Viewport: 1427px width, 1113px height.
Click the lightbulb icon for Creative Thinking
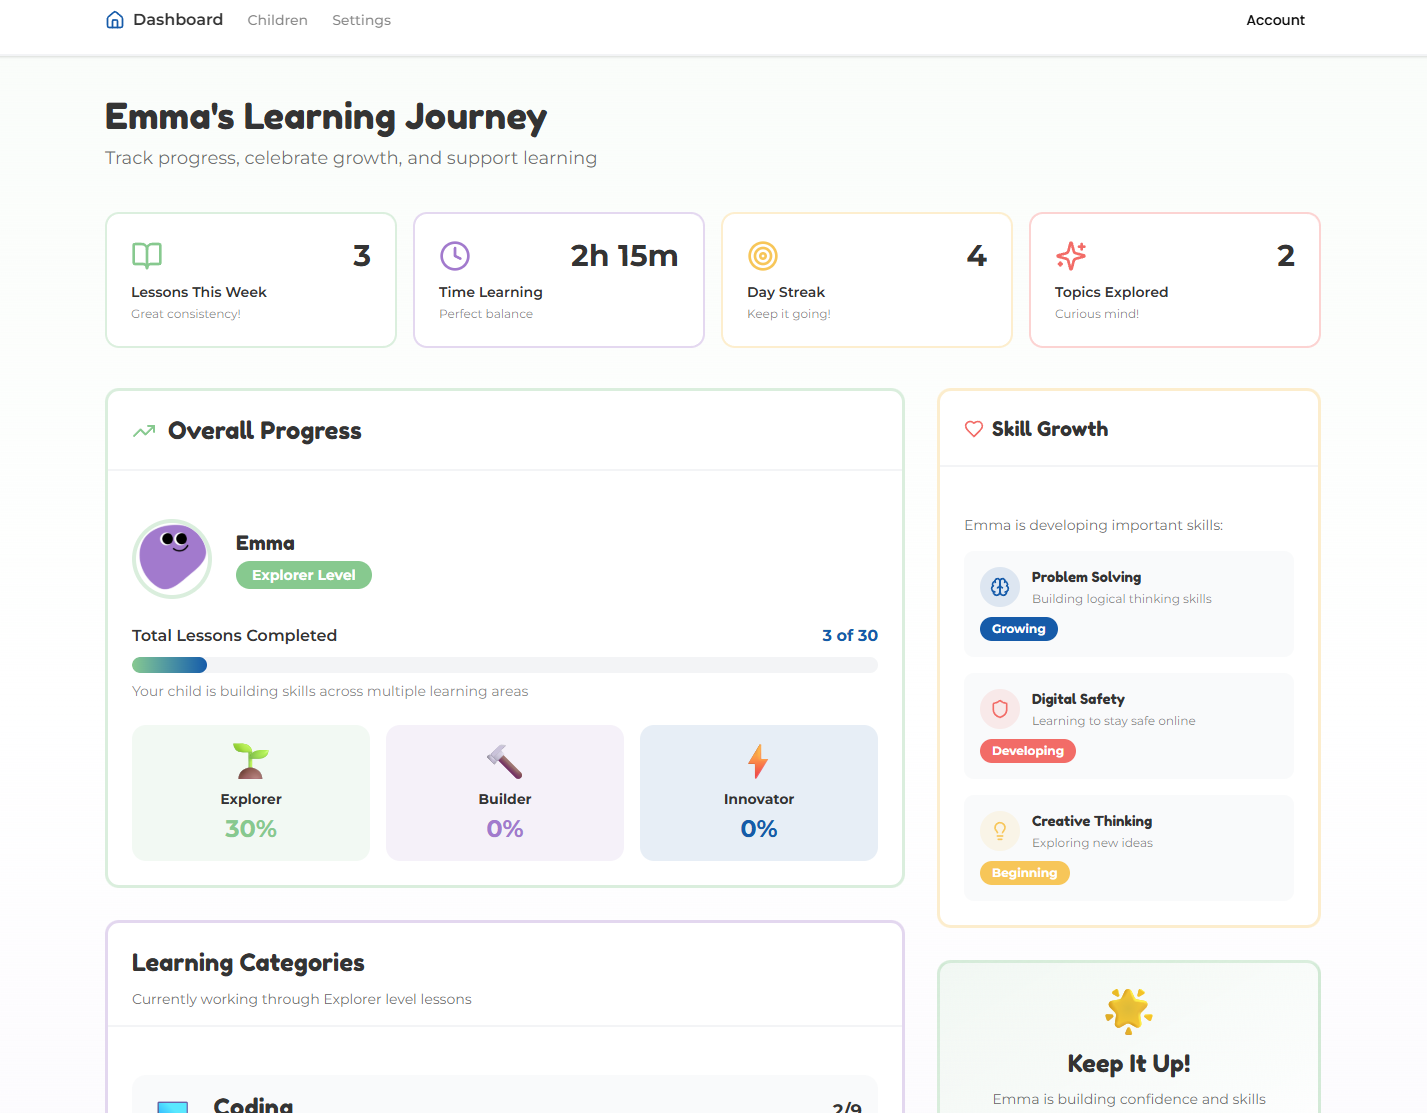999,831
